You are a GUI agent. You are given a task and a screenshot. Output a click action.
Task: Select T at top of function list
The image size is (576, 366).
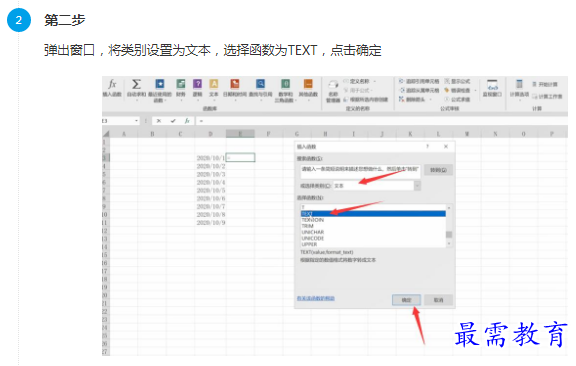(373, 208)
